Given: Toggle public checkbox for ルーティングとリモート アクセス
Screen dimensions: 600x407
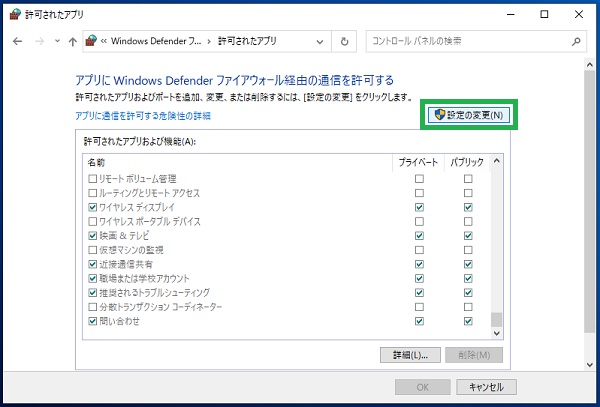Looking at the screenshot, I should (468, 193).
